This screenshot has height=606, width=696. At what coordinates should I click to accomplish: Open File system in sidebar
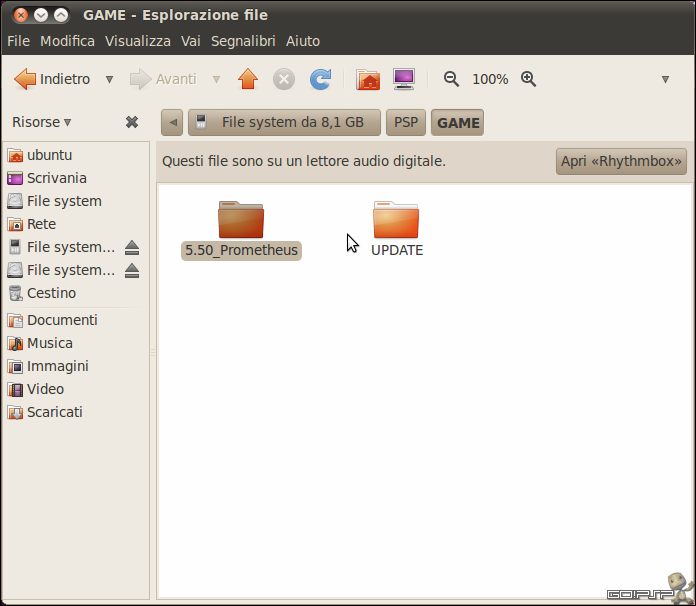point(64,202)
